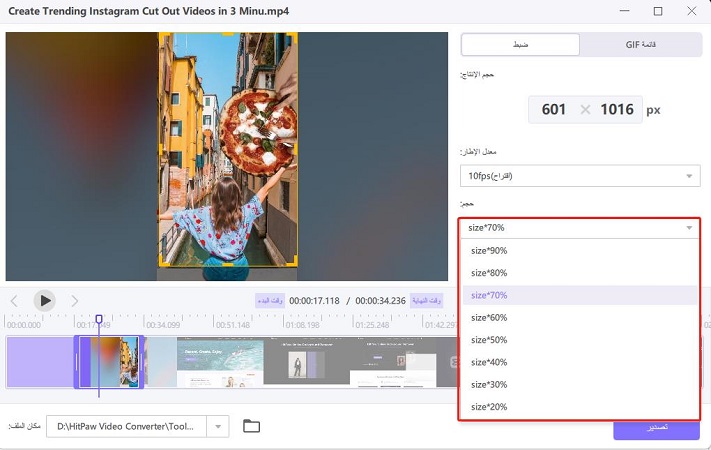Close the GIF creation window
The width and height of the screenshot is (711, 450).
pos(692,11)
